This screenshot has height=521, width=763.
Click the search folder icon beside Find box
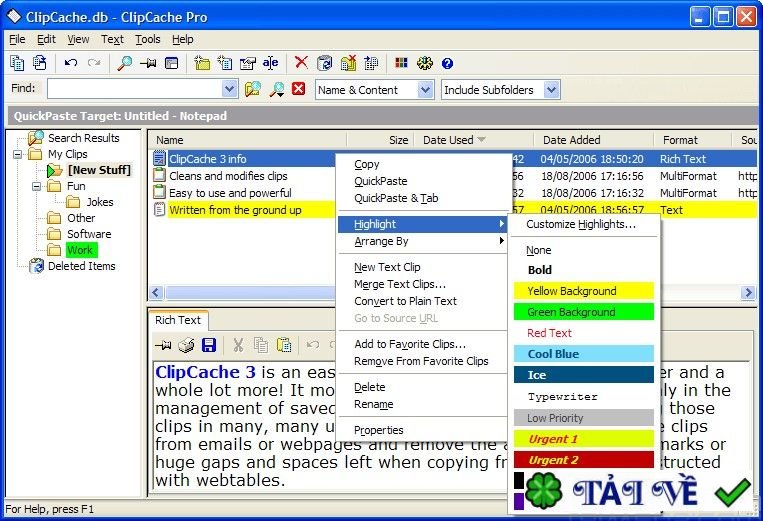(253, 90)
